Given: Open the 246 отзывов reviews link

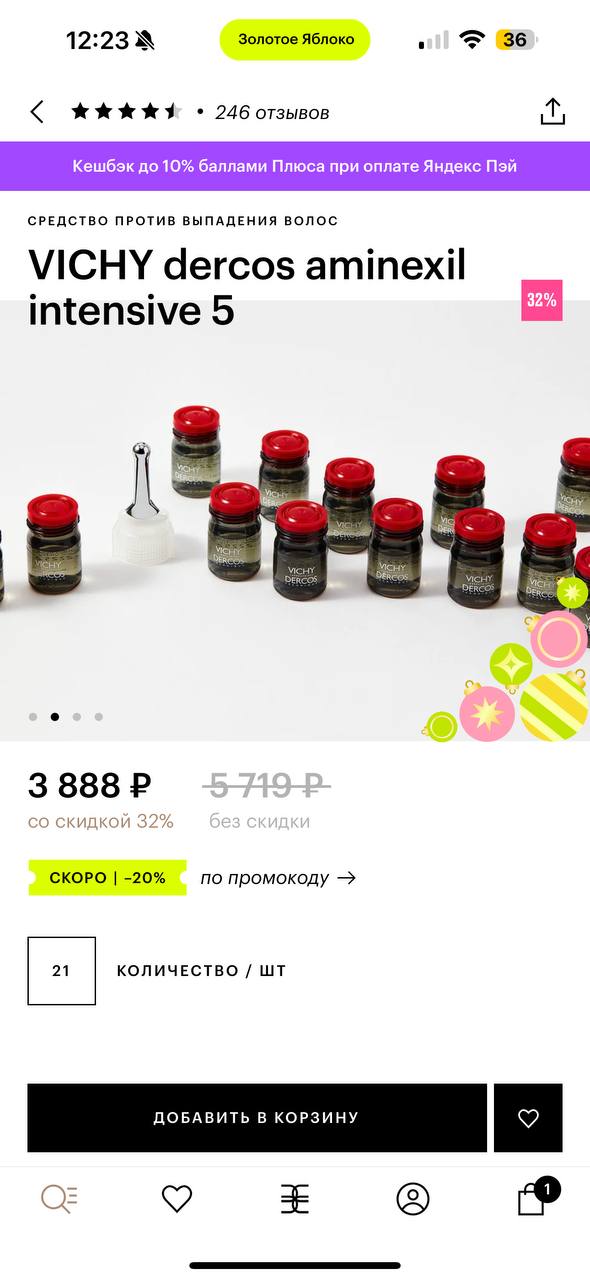Looking at the screenshot, I should tap(272, 112).
